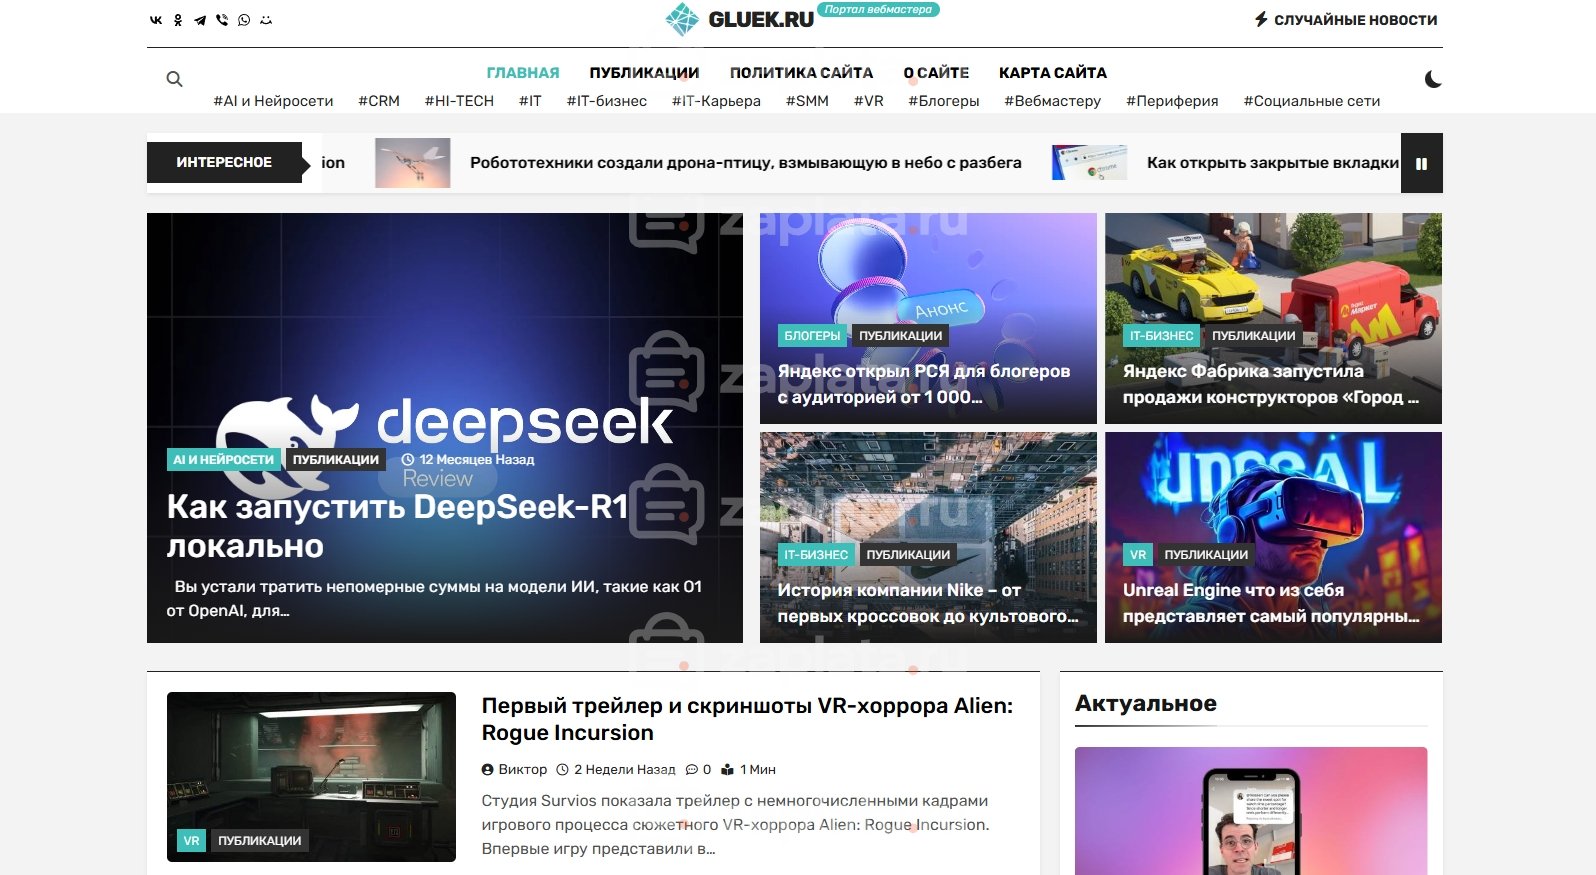The height and width of the screenshot is (875, 1596).
Task: Select the #IT-Карьера tag
Action: point(716,101)
